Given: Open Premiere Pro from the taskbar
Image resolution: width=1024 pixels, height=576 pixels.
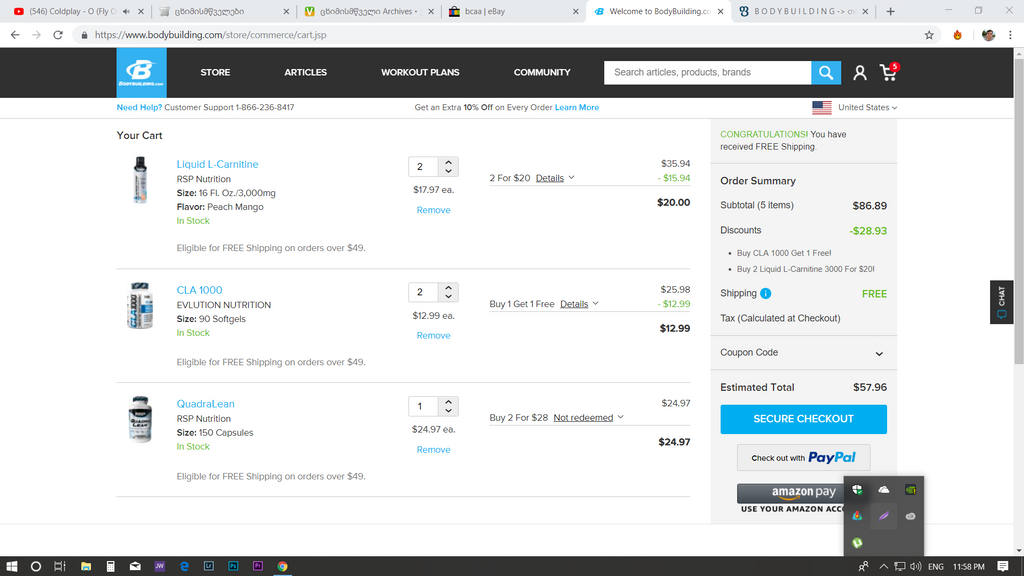Looking at the screenshot, I should (x=258, y=566).
